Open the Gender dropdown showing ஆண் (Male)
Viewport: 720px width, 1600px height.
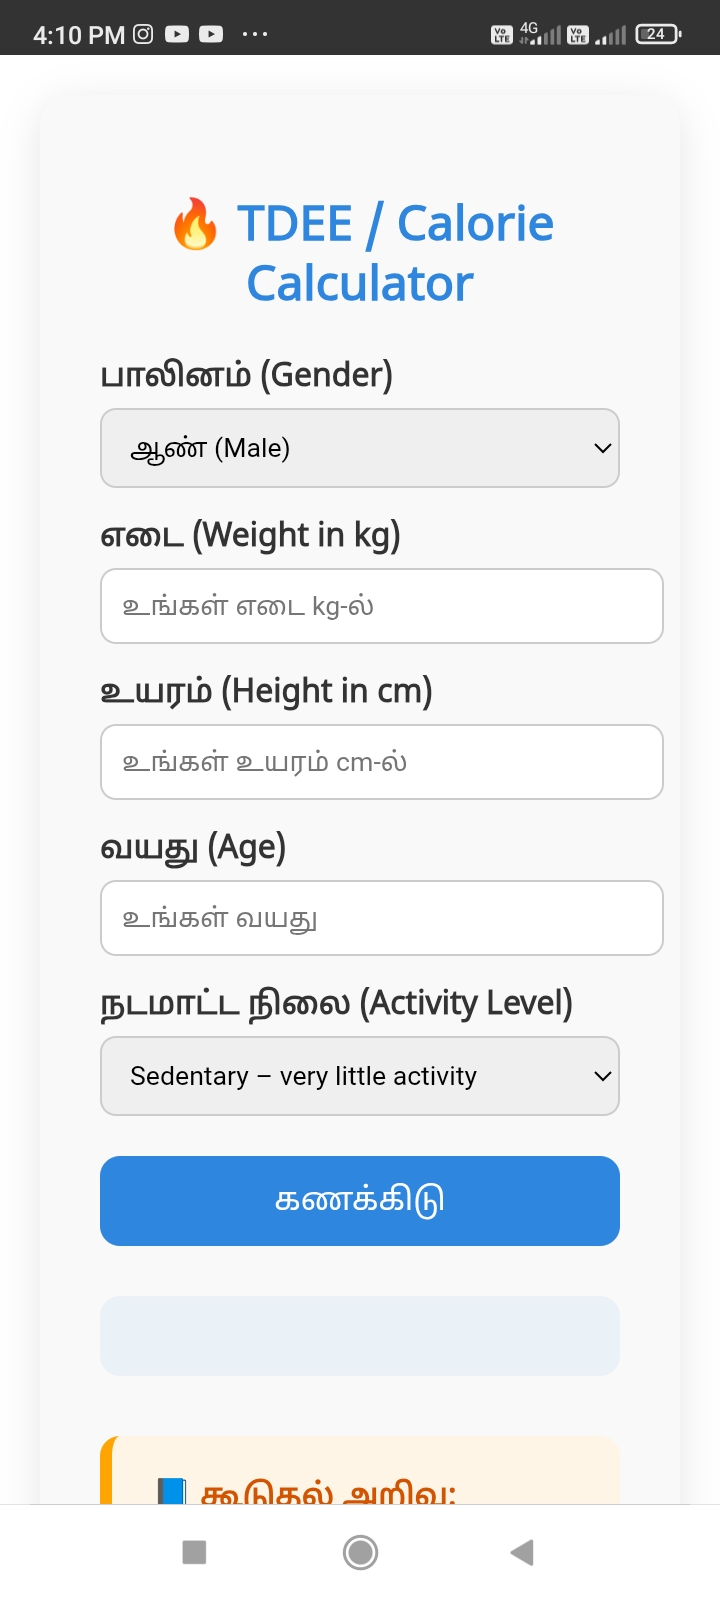360,448
